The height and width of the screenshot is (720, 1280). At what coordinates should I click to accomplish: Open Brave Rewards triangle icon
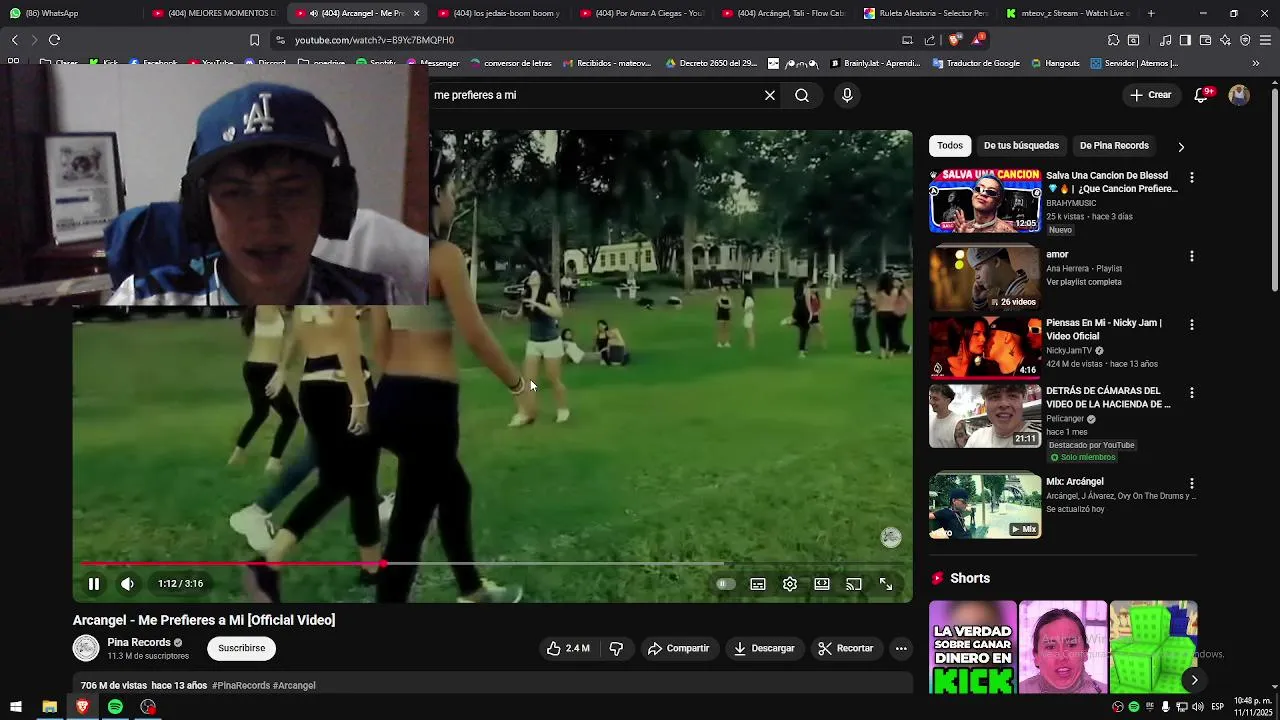[979, 40]
